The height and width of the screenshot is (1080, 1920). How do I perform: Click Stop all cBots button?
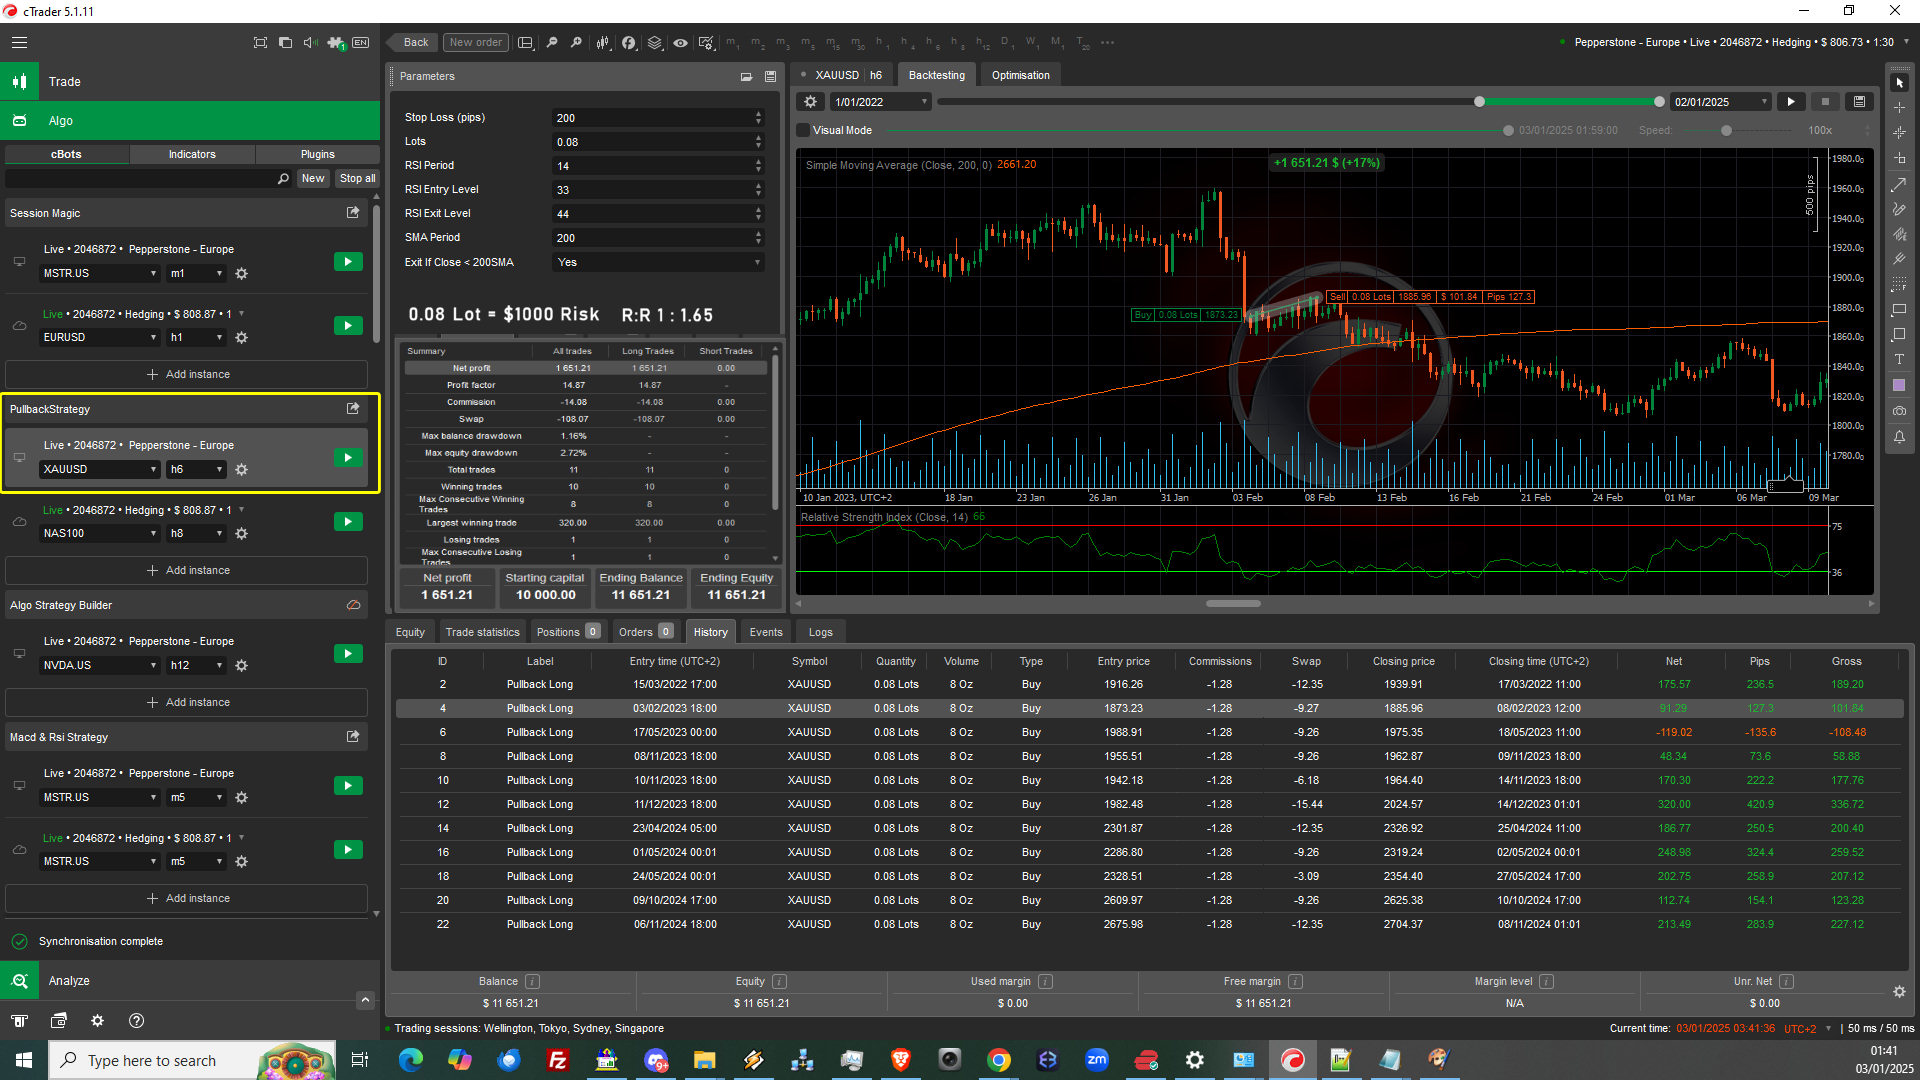tap(357, 179)
